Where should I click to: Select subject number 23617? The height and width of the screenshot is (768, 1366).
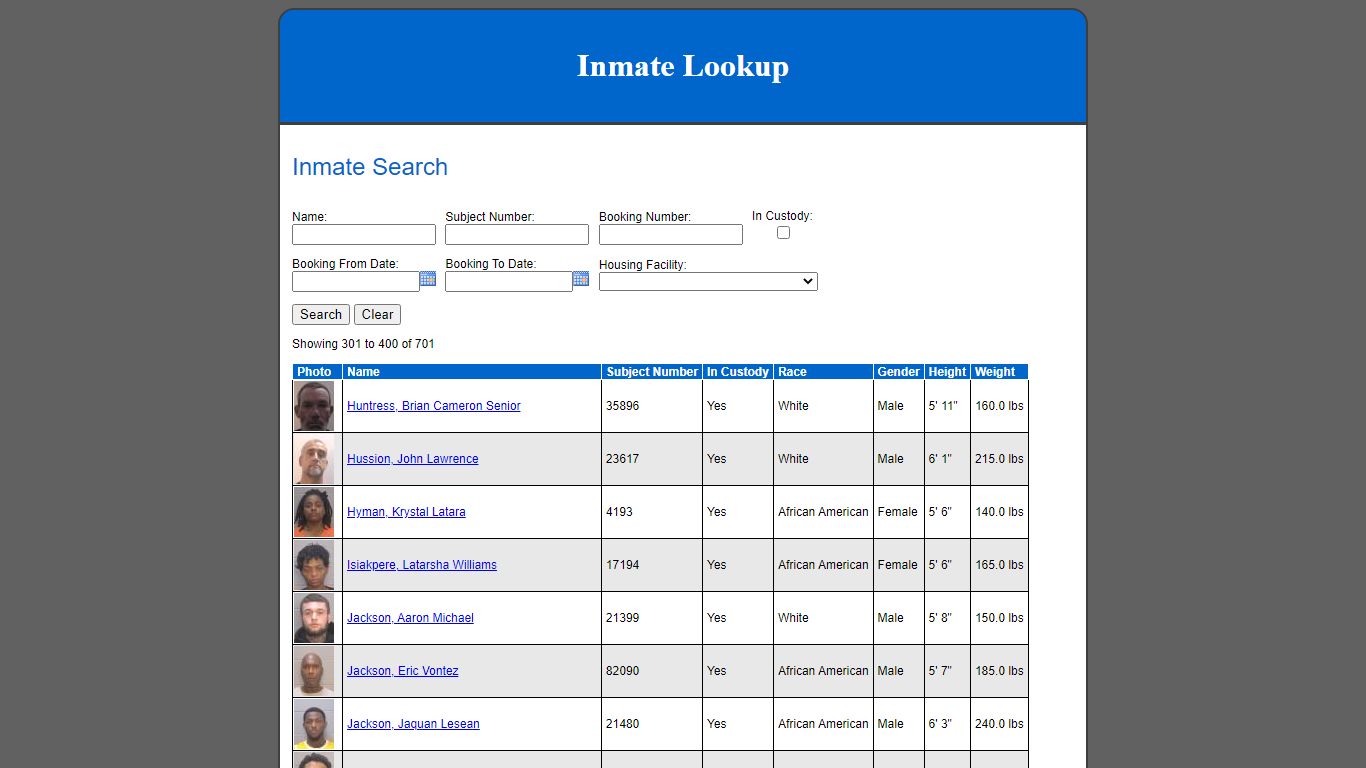(x=622, y=459)
